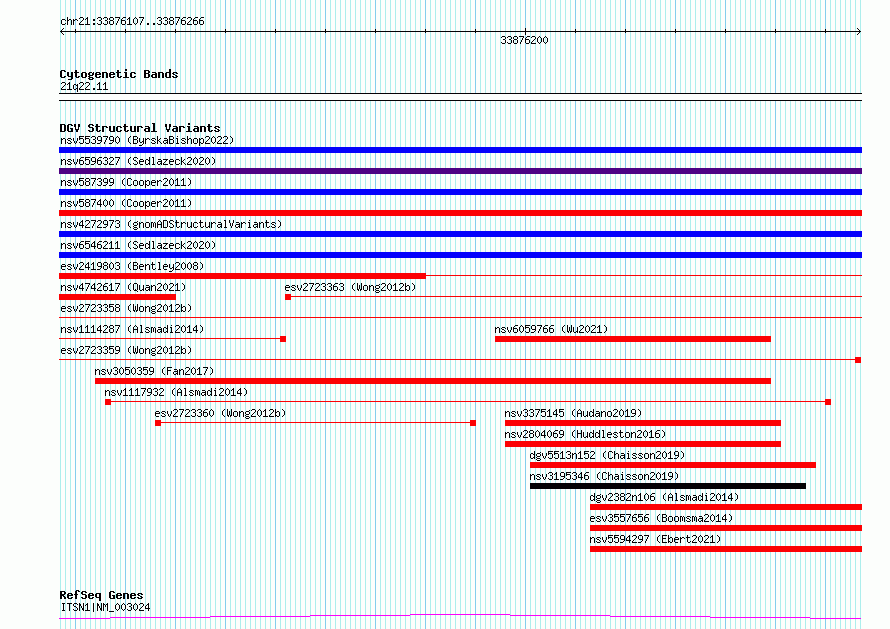The height and width of the screenshot is (629, 890).
Task: Open variant nsv3375145 (Audano2019) label
Action: pyautogui.click(x=573, y=413)
